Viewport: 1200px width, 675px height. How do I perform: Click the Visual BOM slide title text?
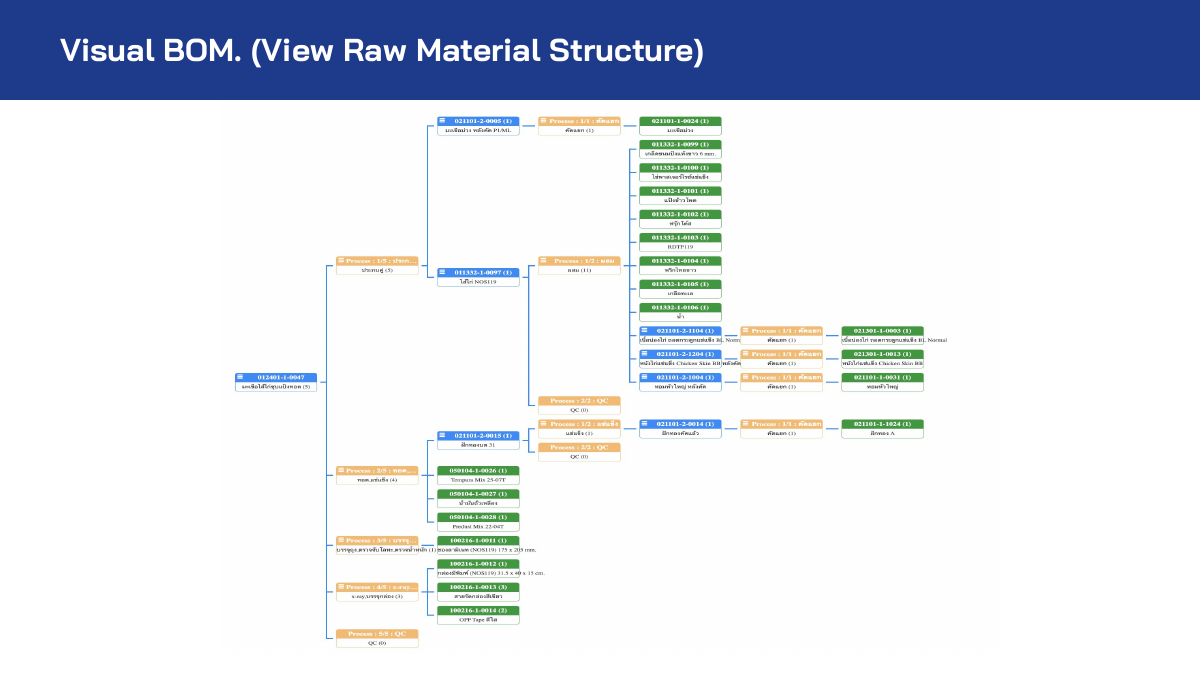[x=382, y=50]
